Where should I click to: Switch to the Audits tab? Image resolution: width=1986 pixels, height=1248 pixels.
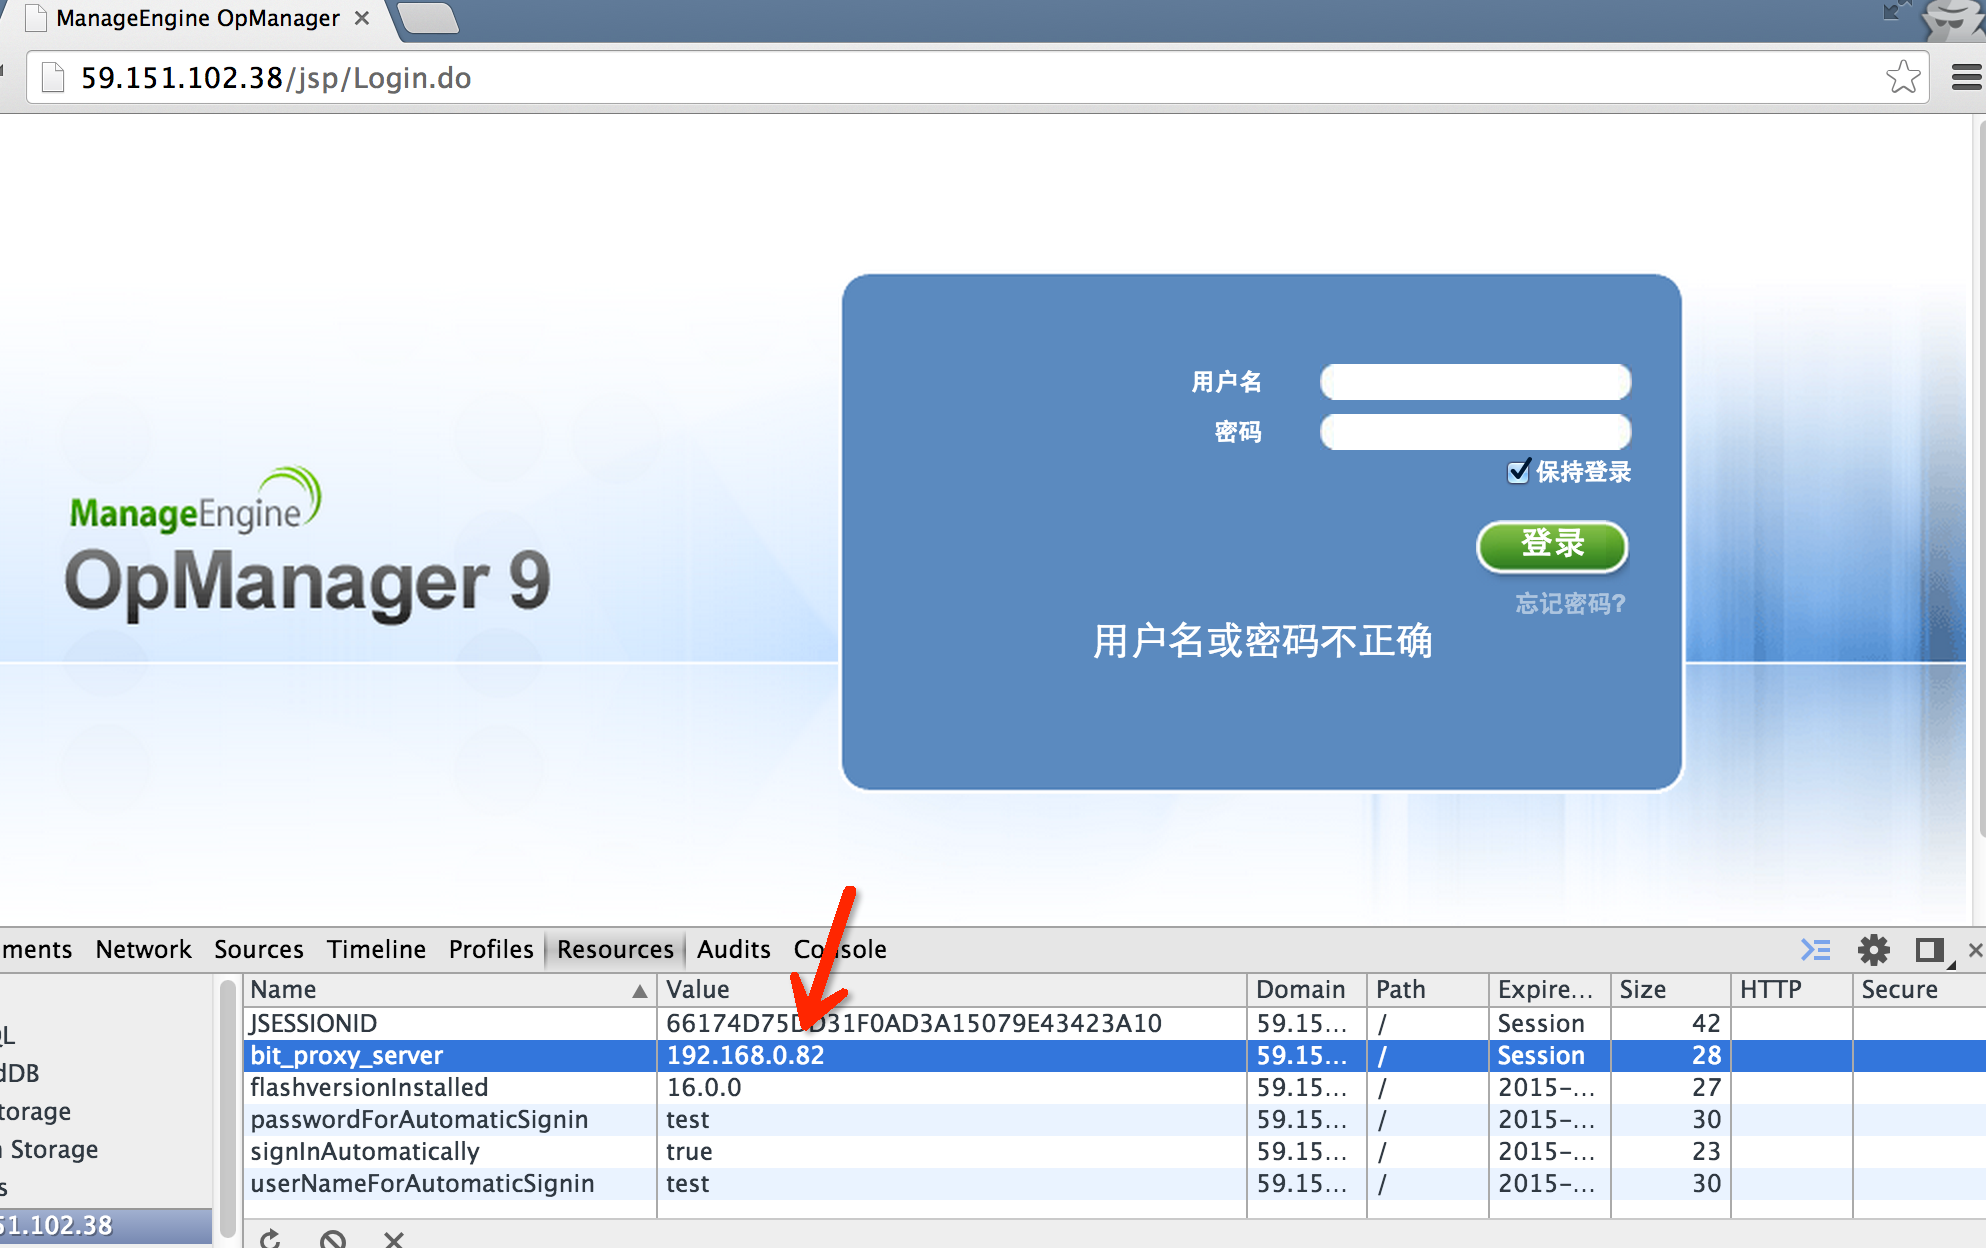734,949
